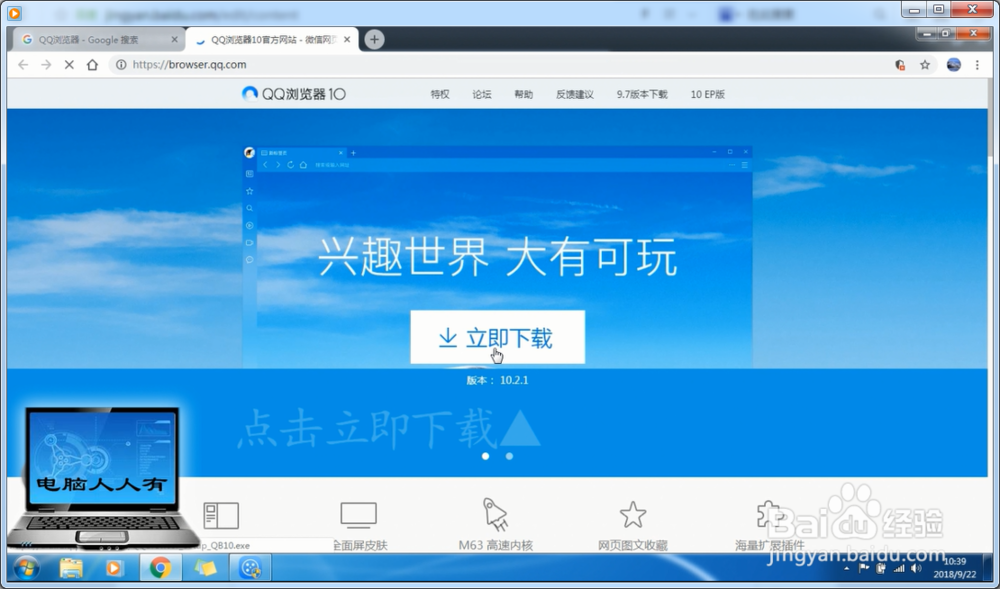The width and height of the screenshot is (1000, 589).
Task: Select the first carousel dot
Action: (486, 456)
